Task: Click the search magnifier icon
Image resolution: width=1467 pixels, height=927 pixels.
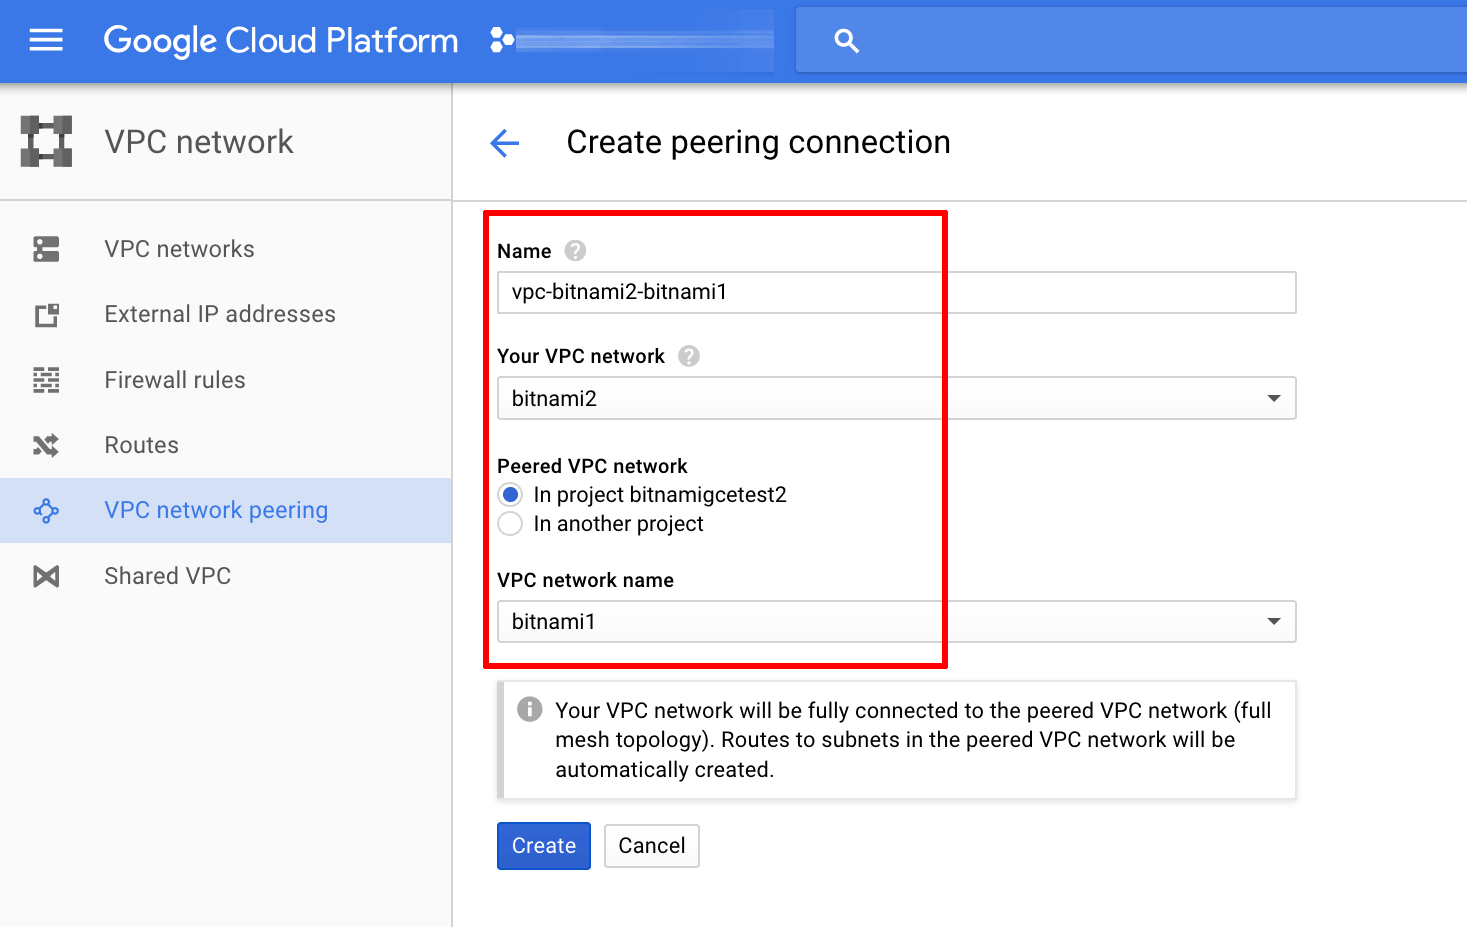Action: click(x=846, y=41)
